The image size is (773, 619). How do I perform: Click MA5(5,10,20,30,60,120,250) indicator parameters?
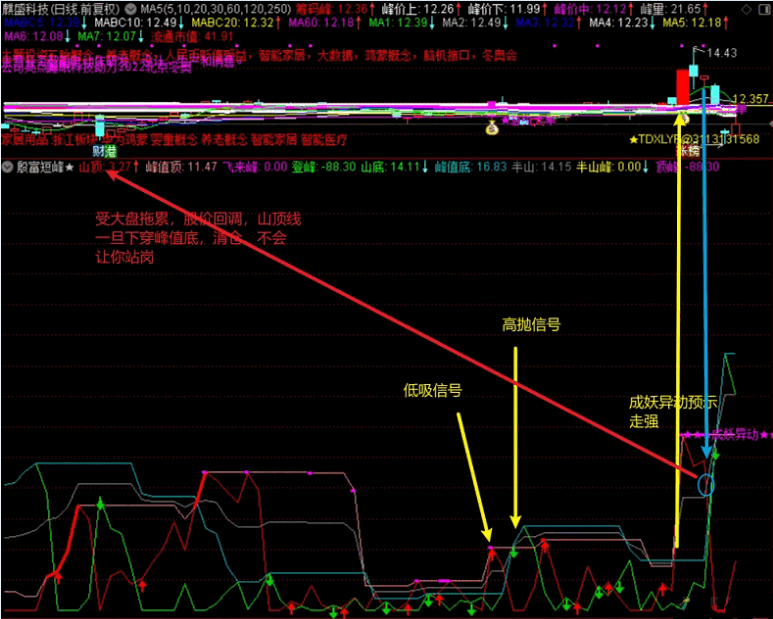(x=216, y=9)
